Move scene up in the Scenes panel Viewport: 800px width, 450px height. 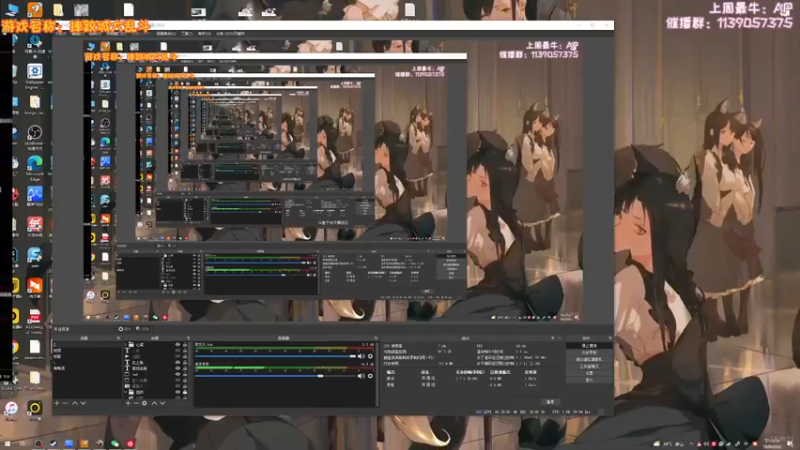[x=74, y=403]
